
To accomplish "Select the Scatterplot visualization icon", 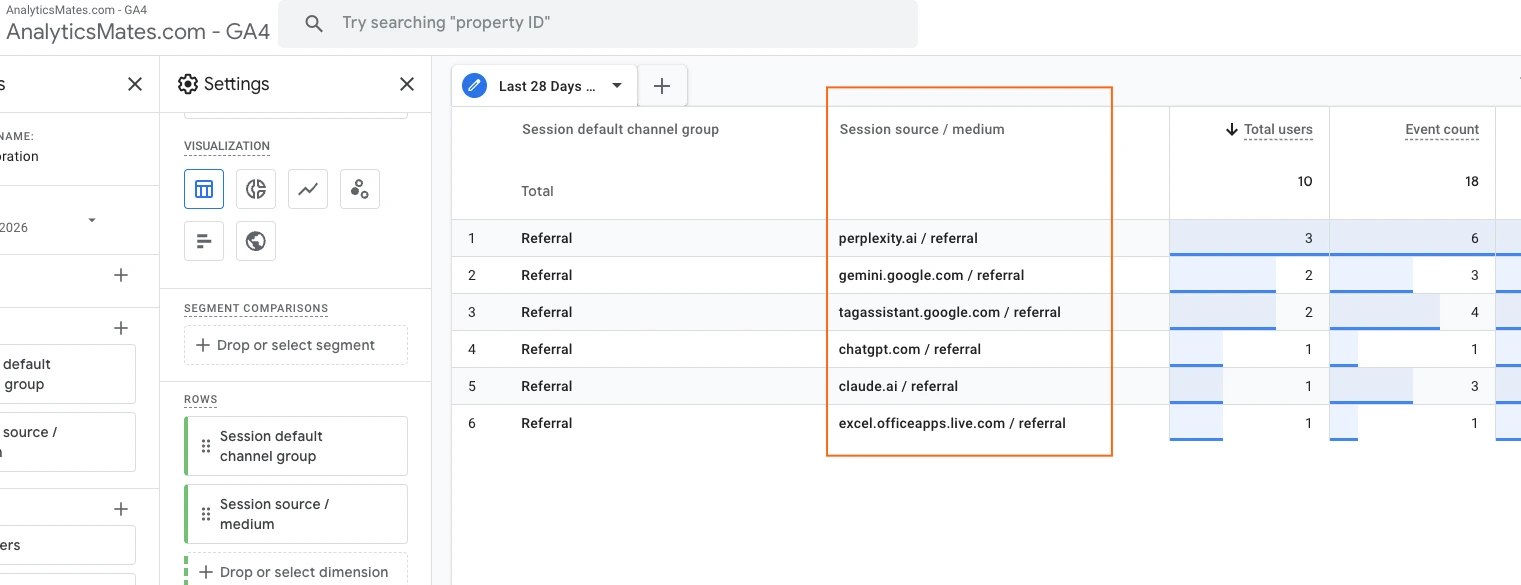I will (x=360, y=188).
